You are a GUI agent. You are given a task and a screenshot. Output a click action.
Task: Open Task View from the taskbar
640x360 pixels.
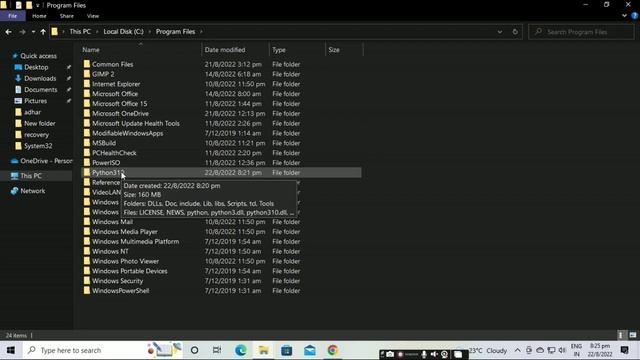click(x=217, y=350)
